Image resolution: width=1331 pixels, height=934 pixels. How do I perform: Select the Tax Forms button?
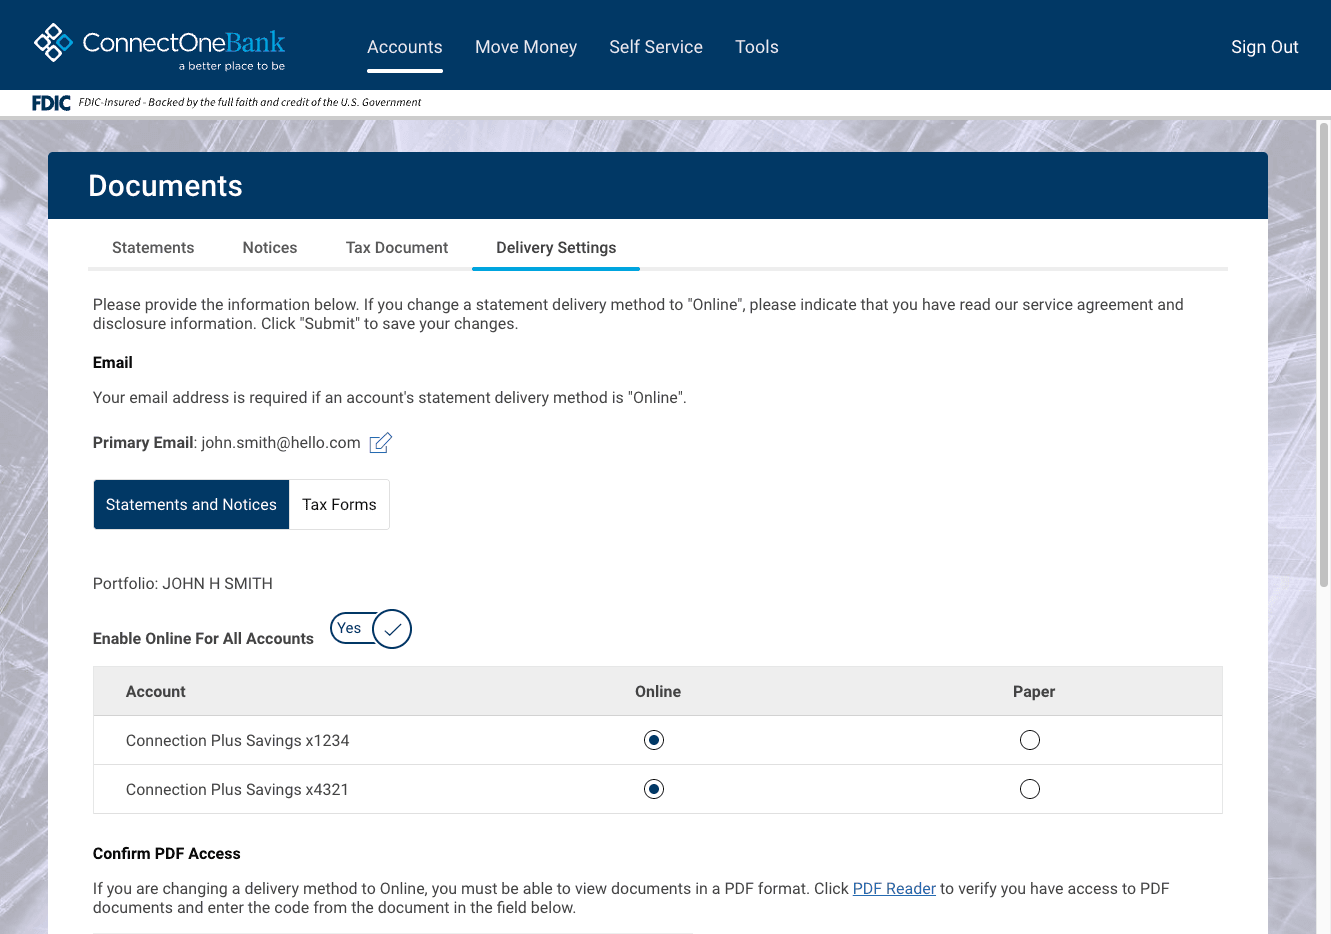point(340,505)
